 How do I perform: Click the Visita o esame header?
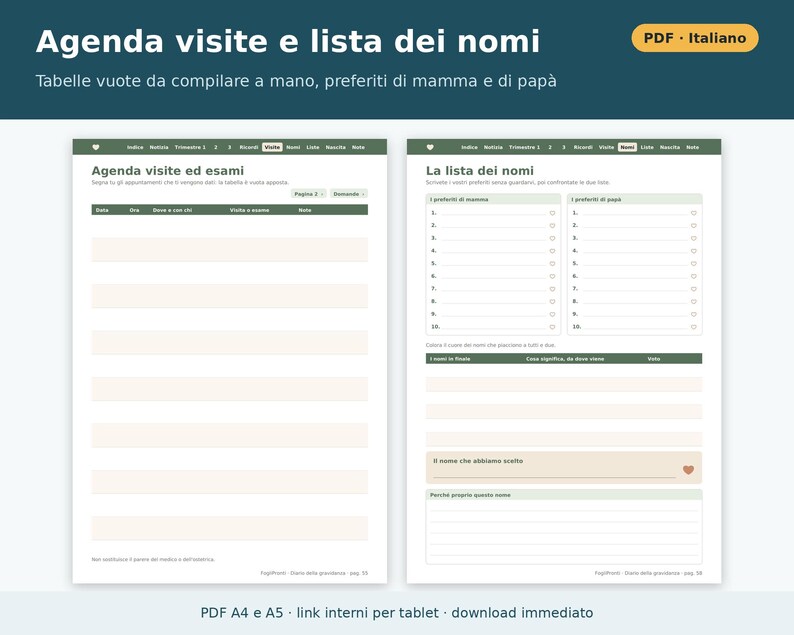250,210
